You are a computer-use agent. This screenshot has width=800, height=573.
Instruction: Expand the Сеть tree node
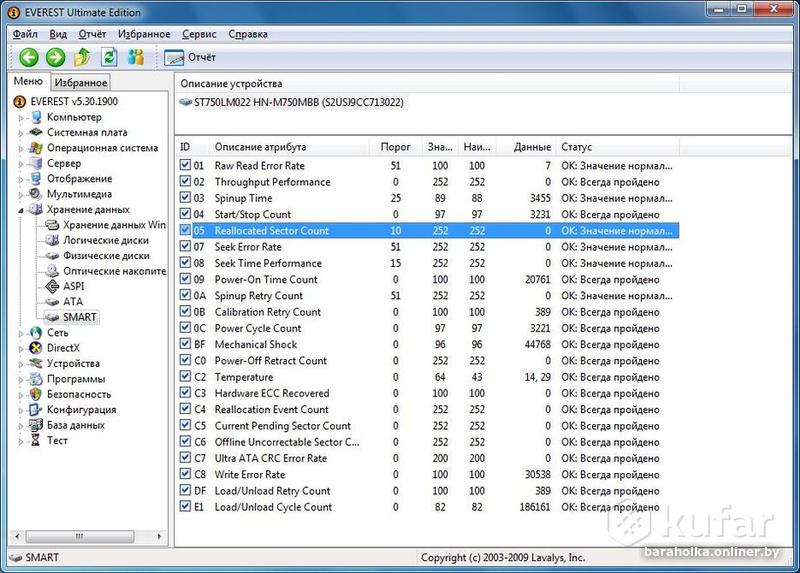21,334
